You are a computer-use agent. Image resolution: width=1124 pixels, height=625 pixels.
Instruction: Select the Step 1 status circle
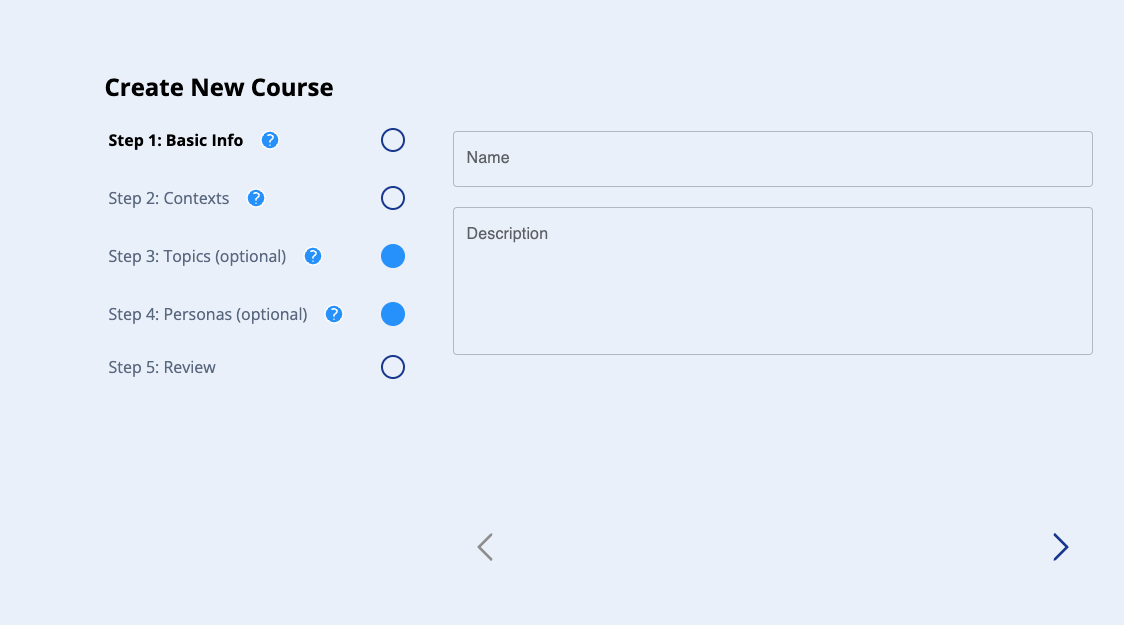(x=393, y=140)
